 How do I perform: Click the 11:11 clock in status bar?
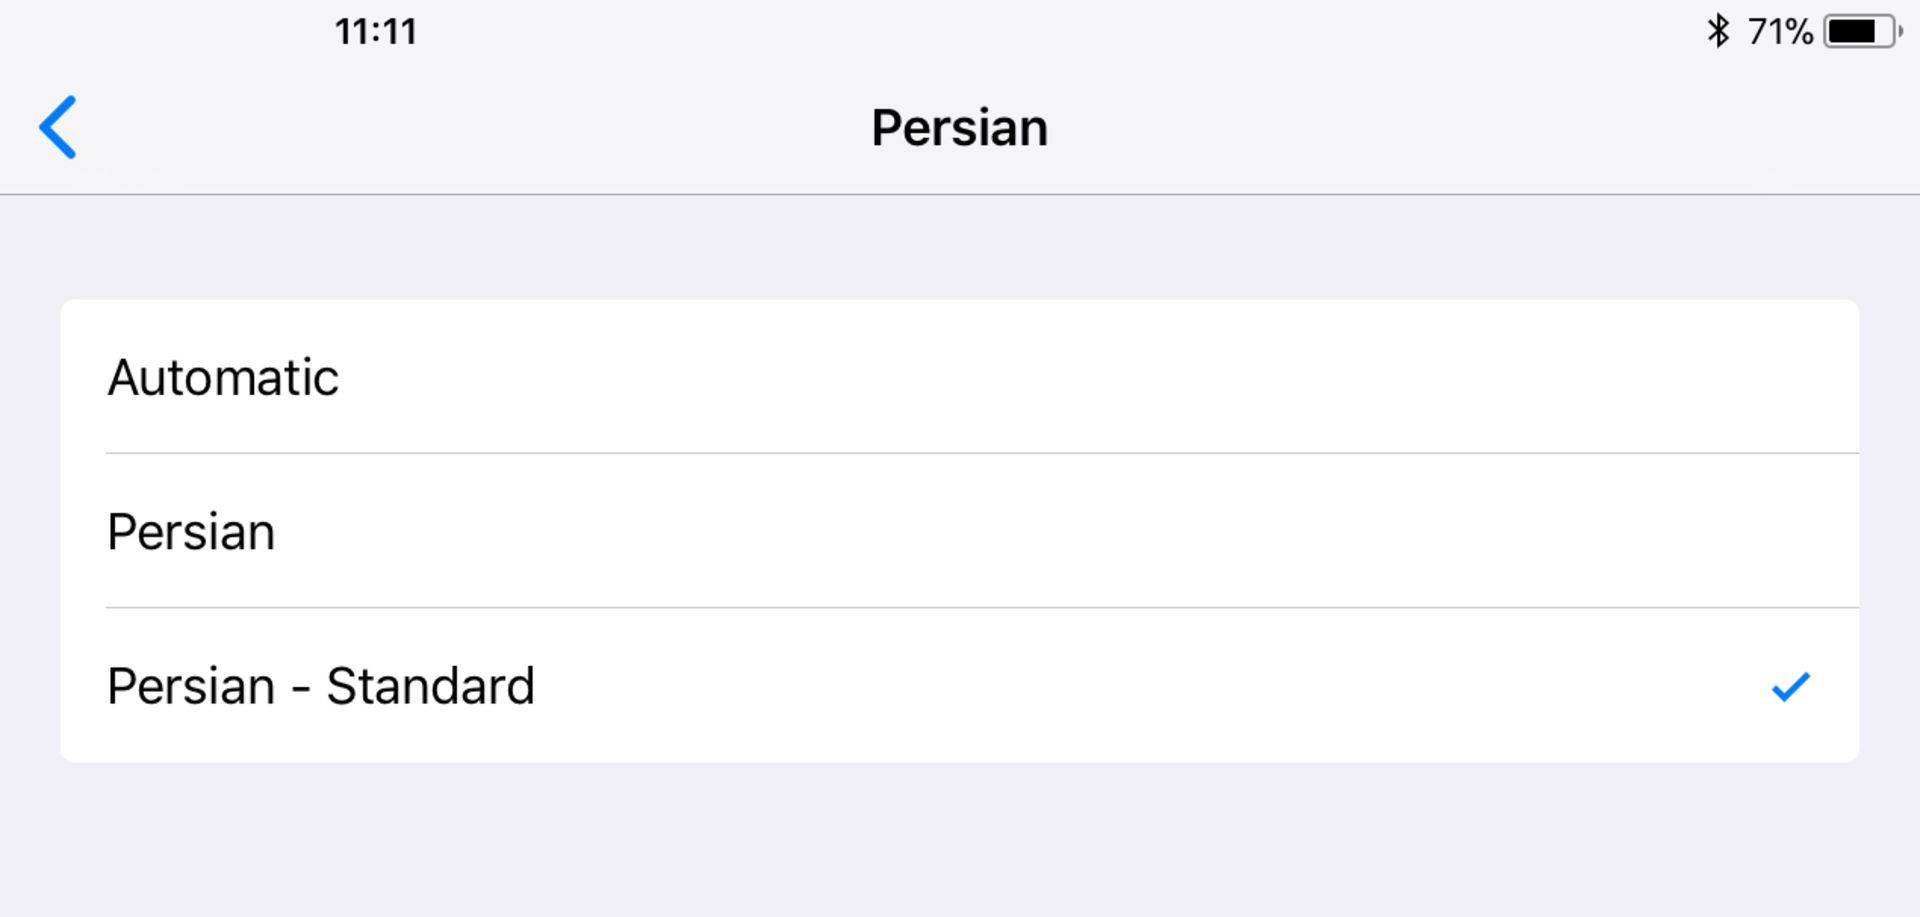[376, 32]
